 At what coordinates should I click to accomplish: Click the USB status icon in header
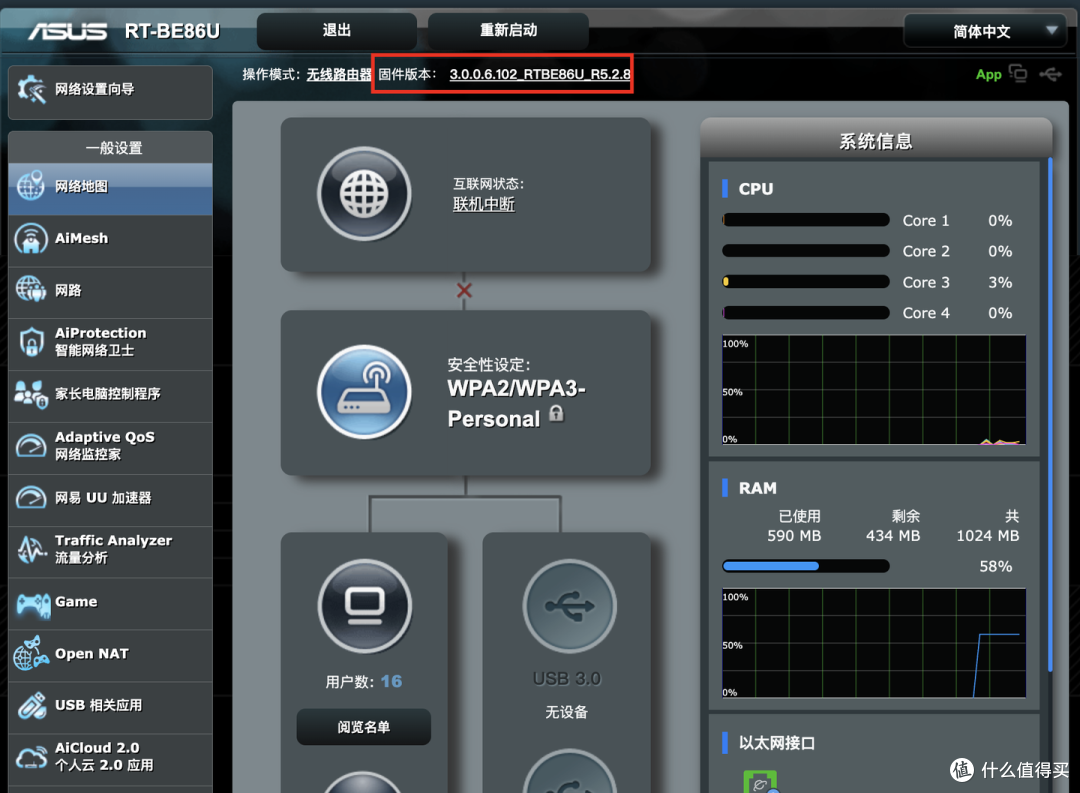1050,74
